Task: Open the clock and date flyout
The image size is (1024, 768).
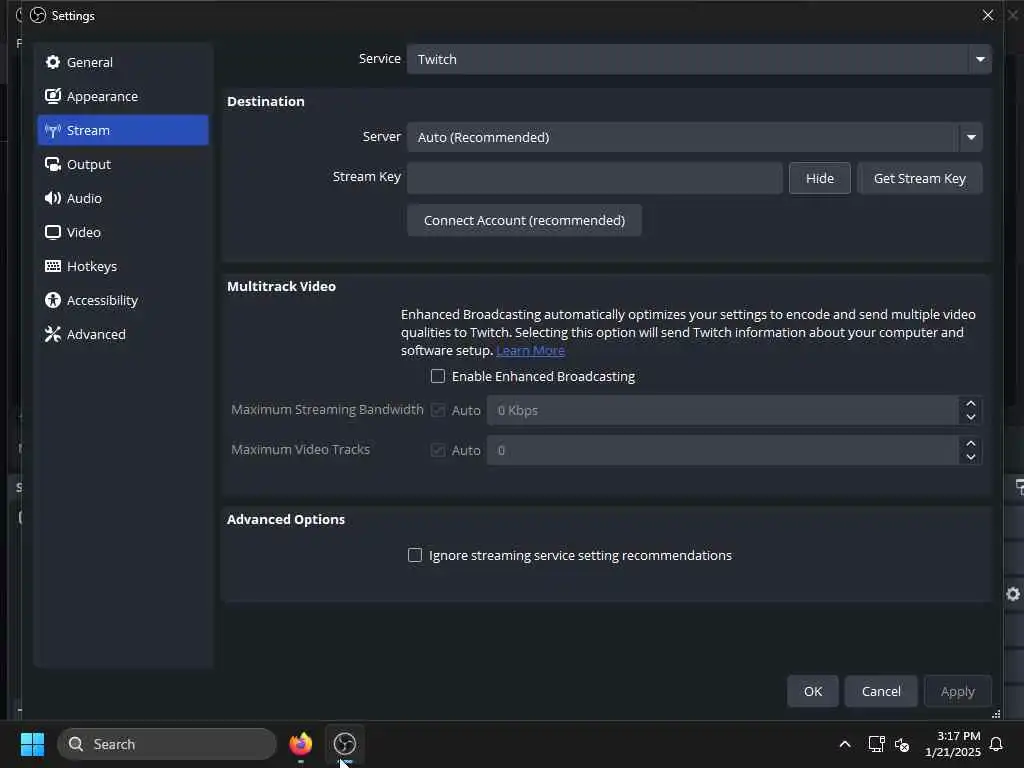Action: click(952, 744)
